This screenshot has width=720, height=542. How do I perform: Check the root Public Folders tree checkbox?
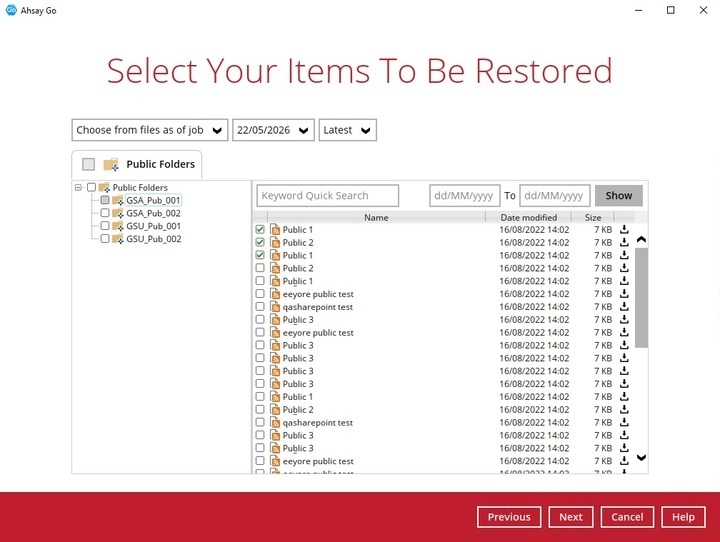[91, 187]
